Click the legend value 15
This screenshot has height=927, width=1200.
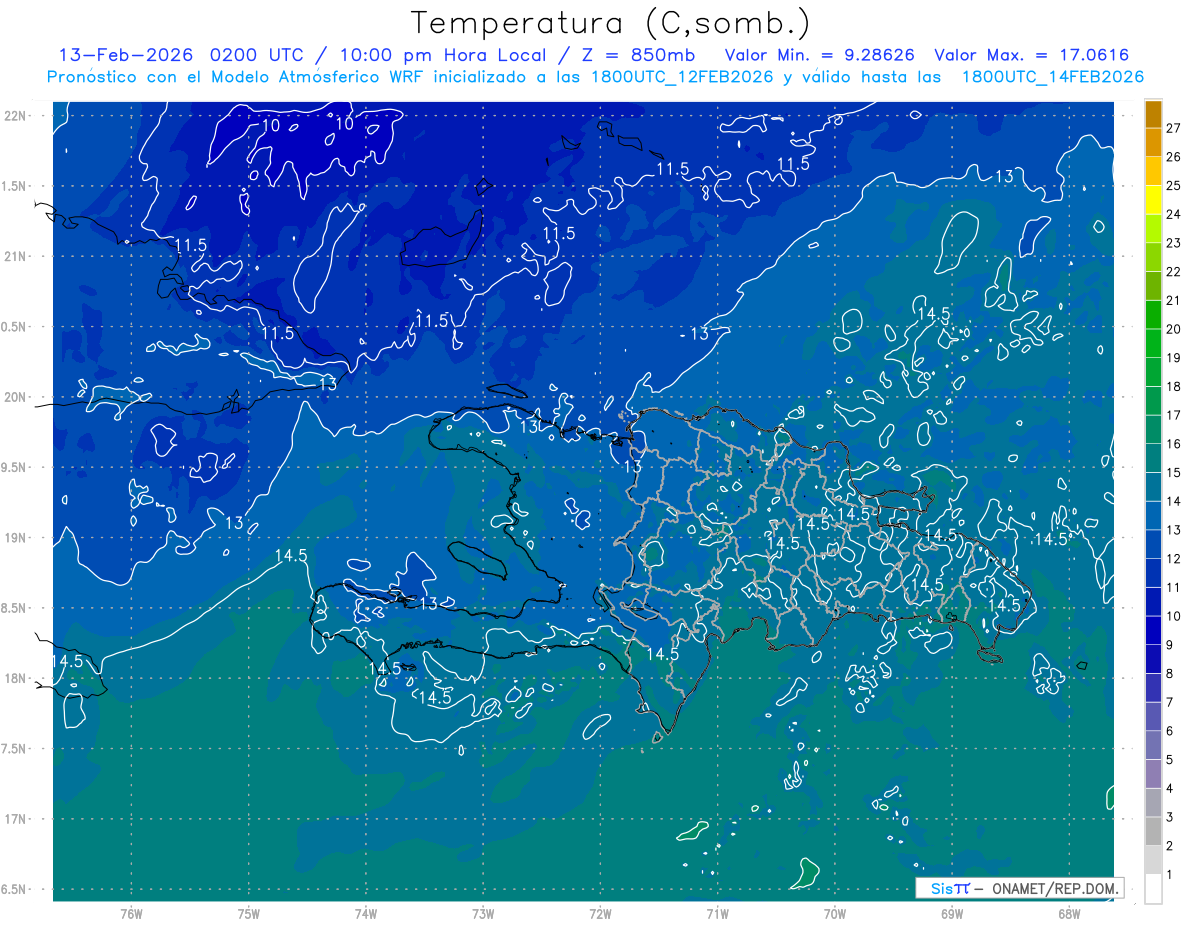coord(1174,473)
